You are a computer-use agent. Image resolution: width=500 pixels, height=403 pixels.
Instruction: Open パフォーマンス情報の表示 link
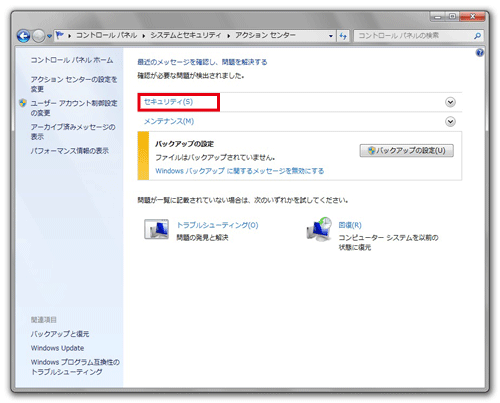pyautogui.click(x=70, y=151)
